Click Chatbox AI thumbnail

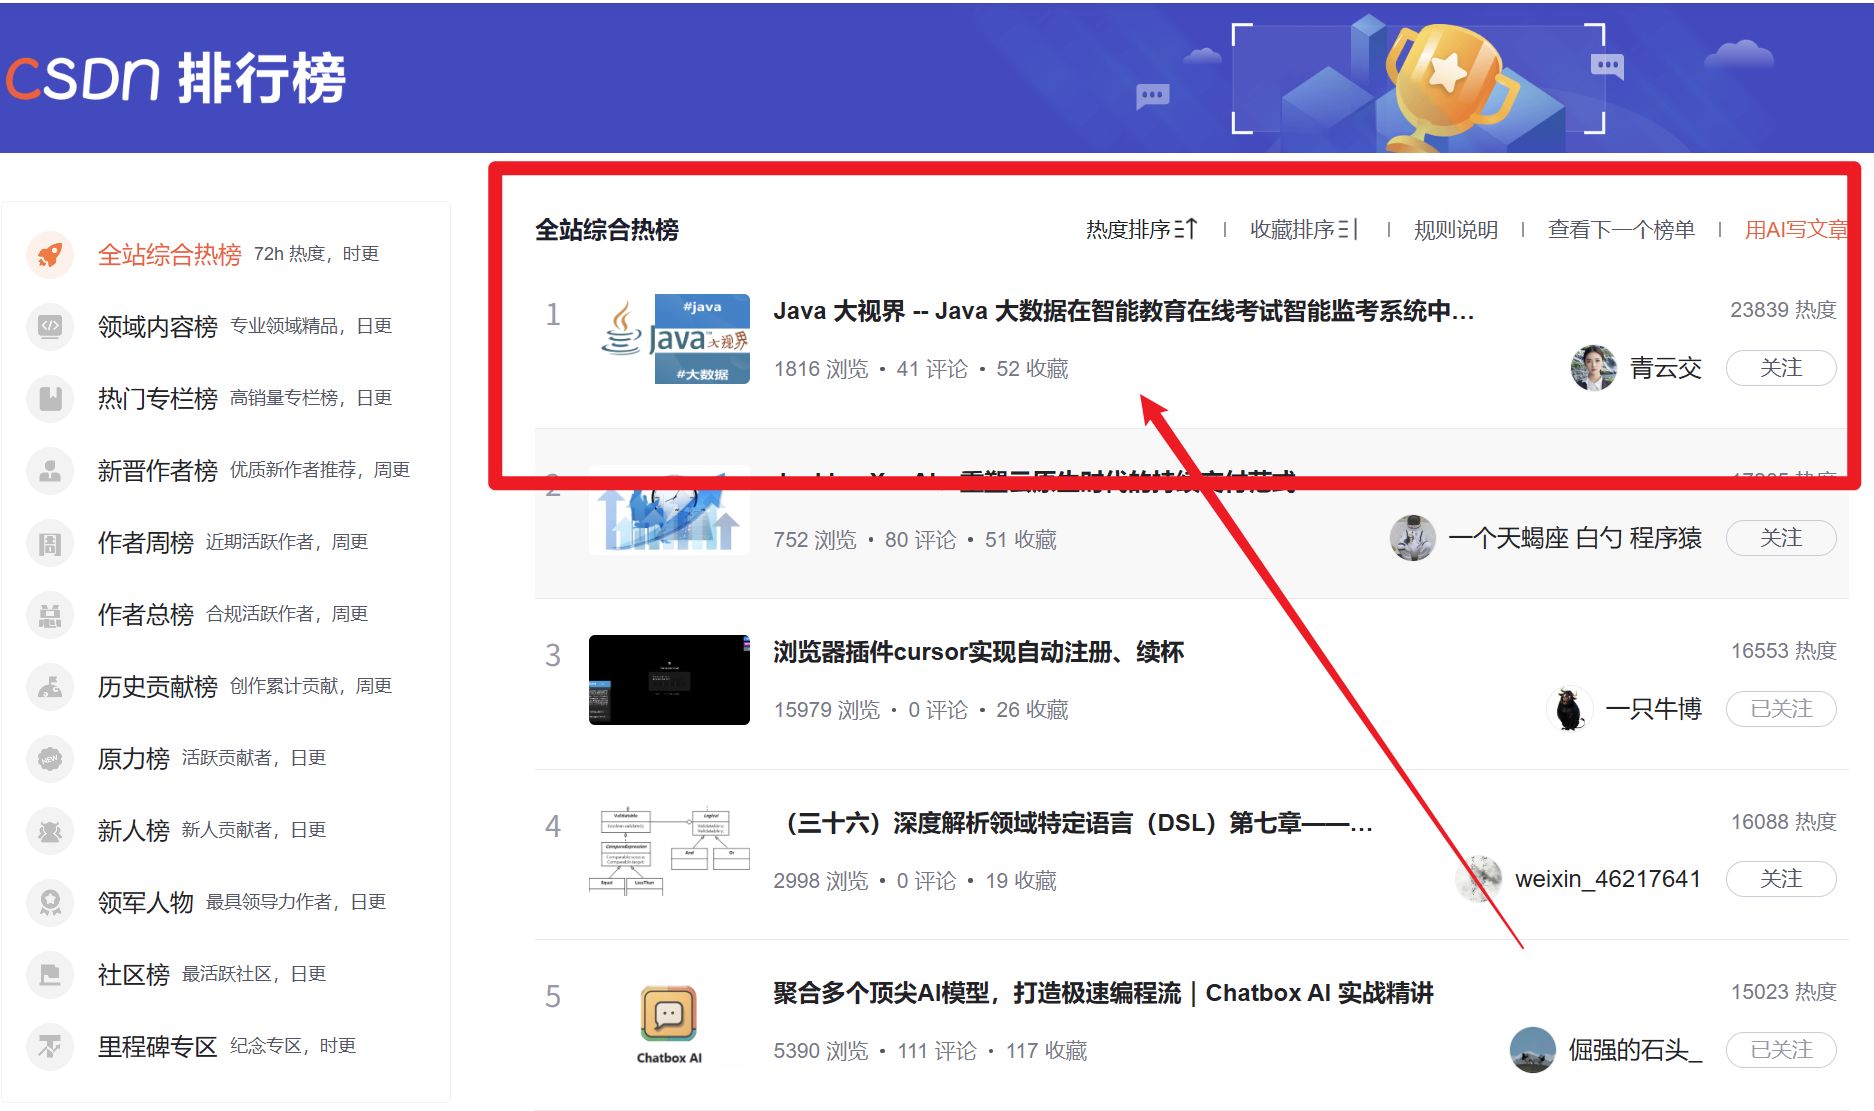pyautogui.click(x=669, y=1023)
